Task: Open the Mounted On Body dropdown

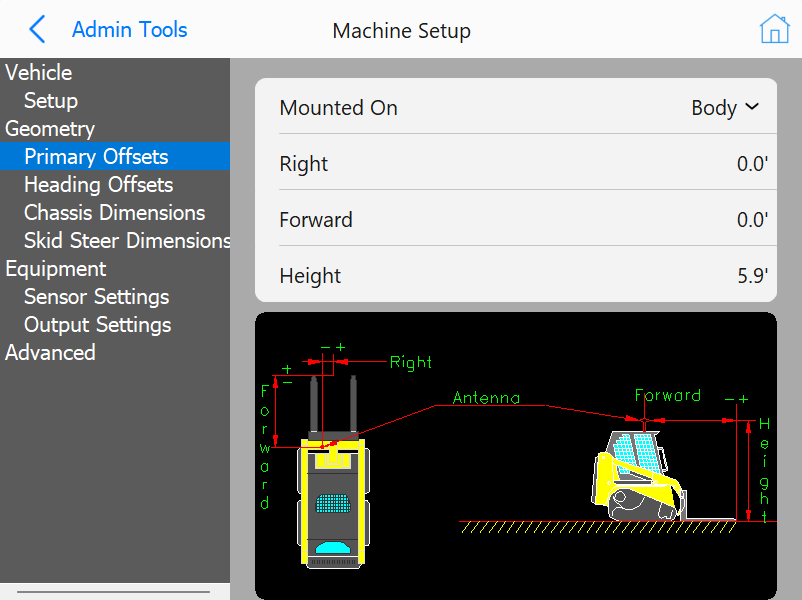Action: coord(725,107)
